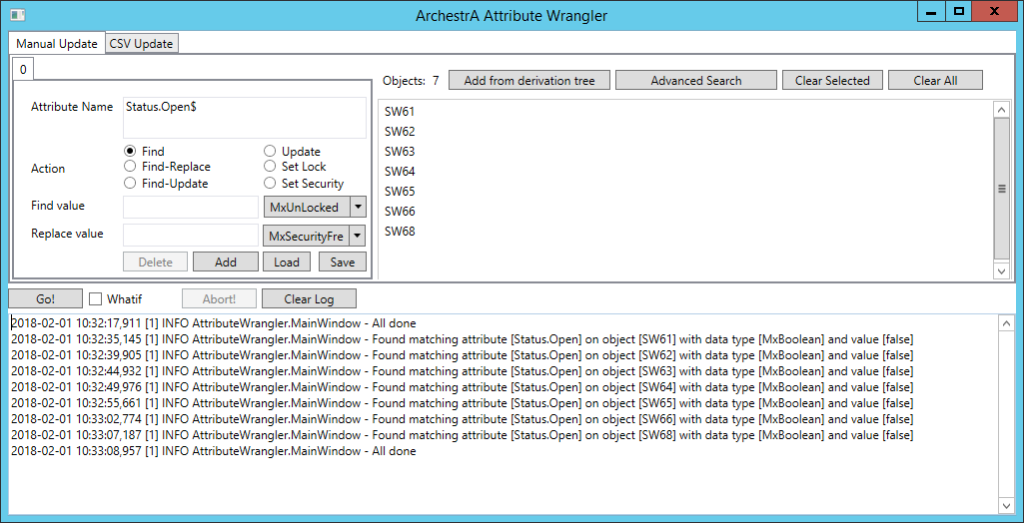
Task: Click the Go! button
Action: pos(46,298)
